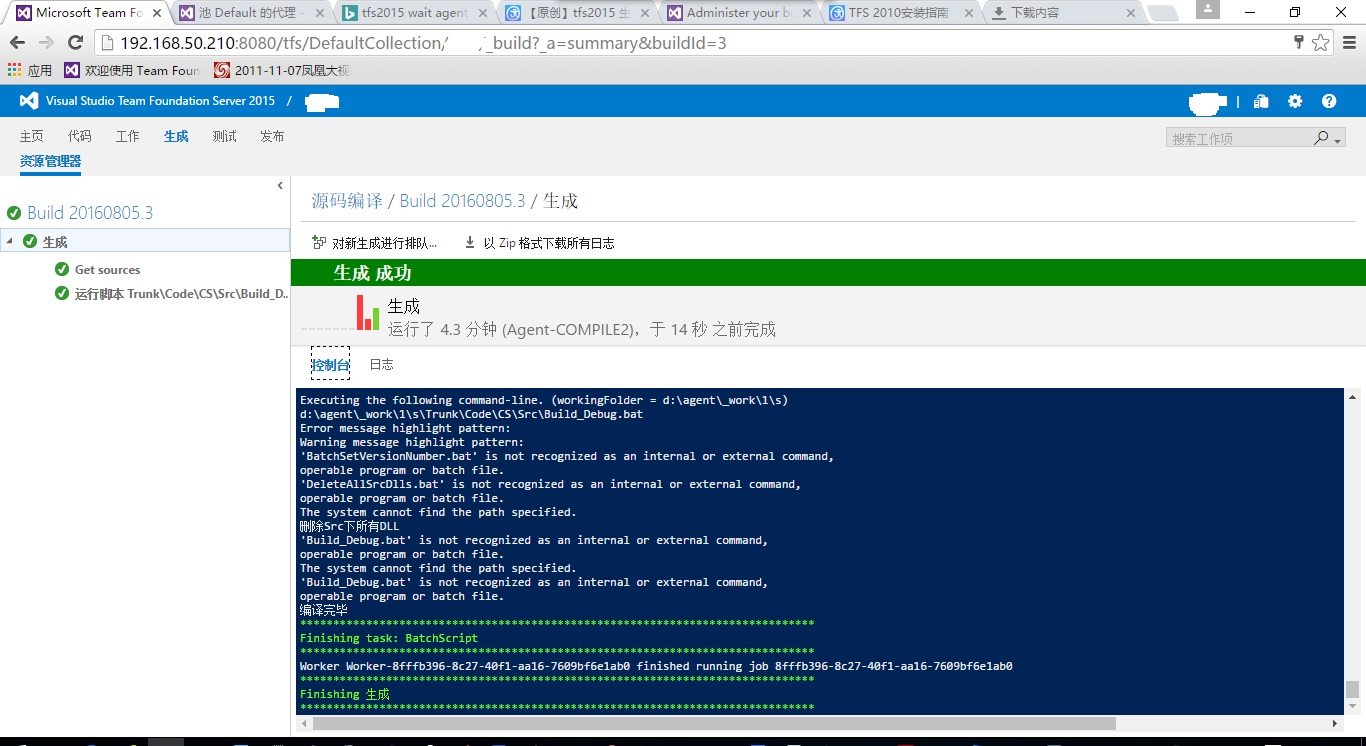Image resolution: width=1366 pixels, height=746 pixels.
Task: Open the 代码 hub menu
Action: (80, 136)
